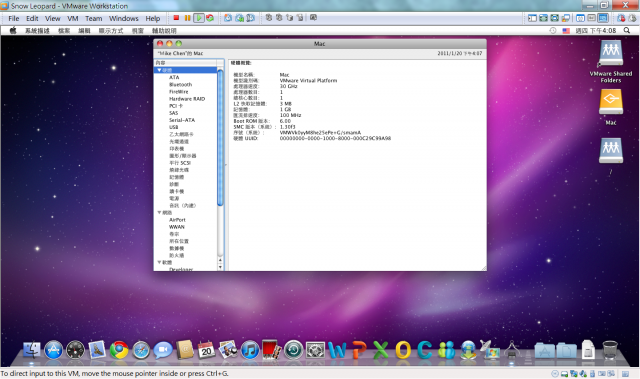Open the VMware Edit menu
Image resolution: width=640 pixels, height=379 pixels.
pyautogui.click(x=32, y=18)
